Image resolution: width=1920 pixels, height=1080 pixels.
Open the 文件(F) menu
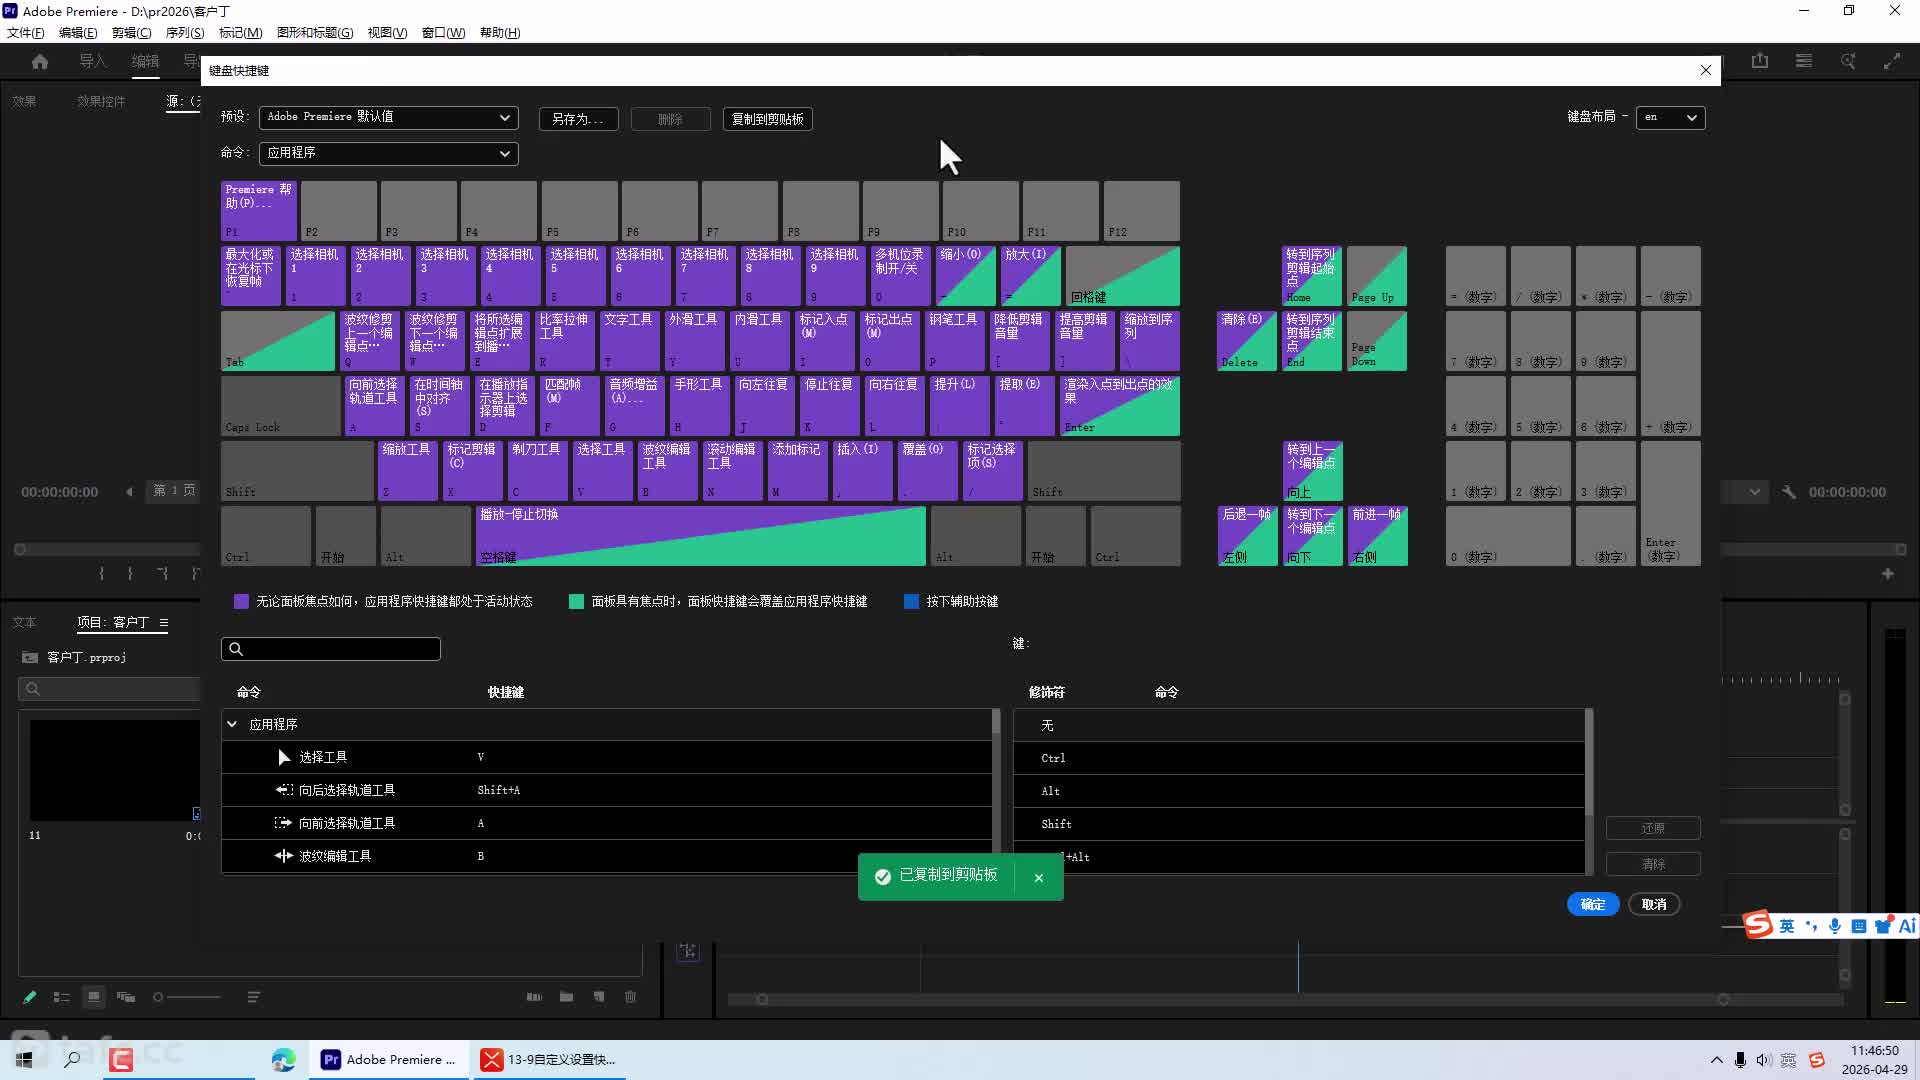coord(26,33)
